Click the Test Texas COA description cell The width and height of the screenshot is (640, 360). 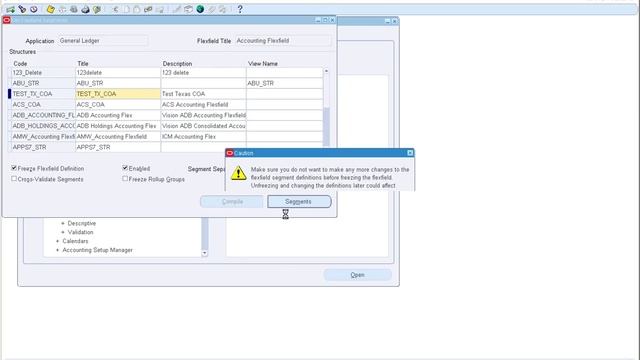coord(203,94)
